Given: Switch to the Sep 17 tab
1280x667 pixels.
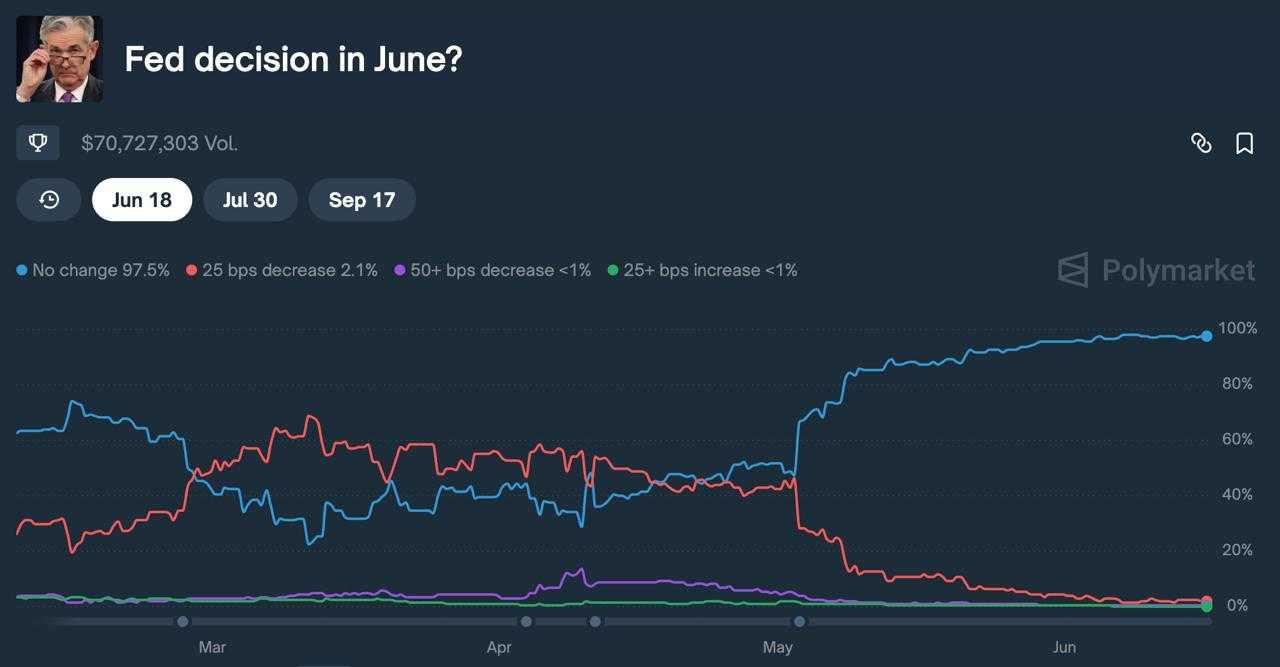Looking at the screenshot, I should pos(362,200).
